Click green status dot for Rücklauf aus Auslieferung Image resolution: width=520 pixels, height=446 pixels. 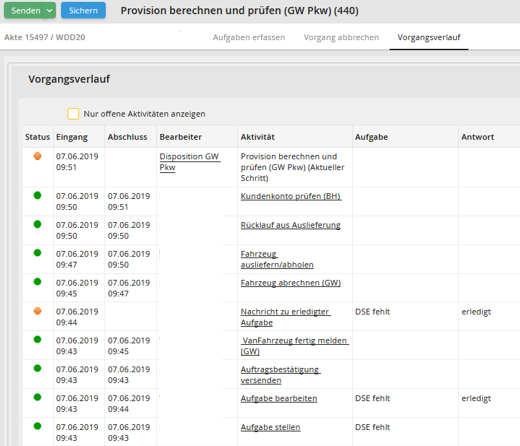(x=38, y=224)
